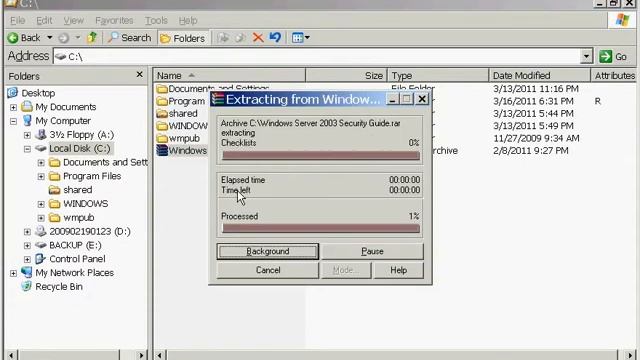Toggle the Folders pane button
The width and height of the screenshot is (640, 360).
tap(183, 38)
